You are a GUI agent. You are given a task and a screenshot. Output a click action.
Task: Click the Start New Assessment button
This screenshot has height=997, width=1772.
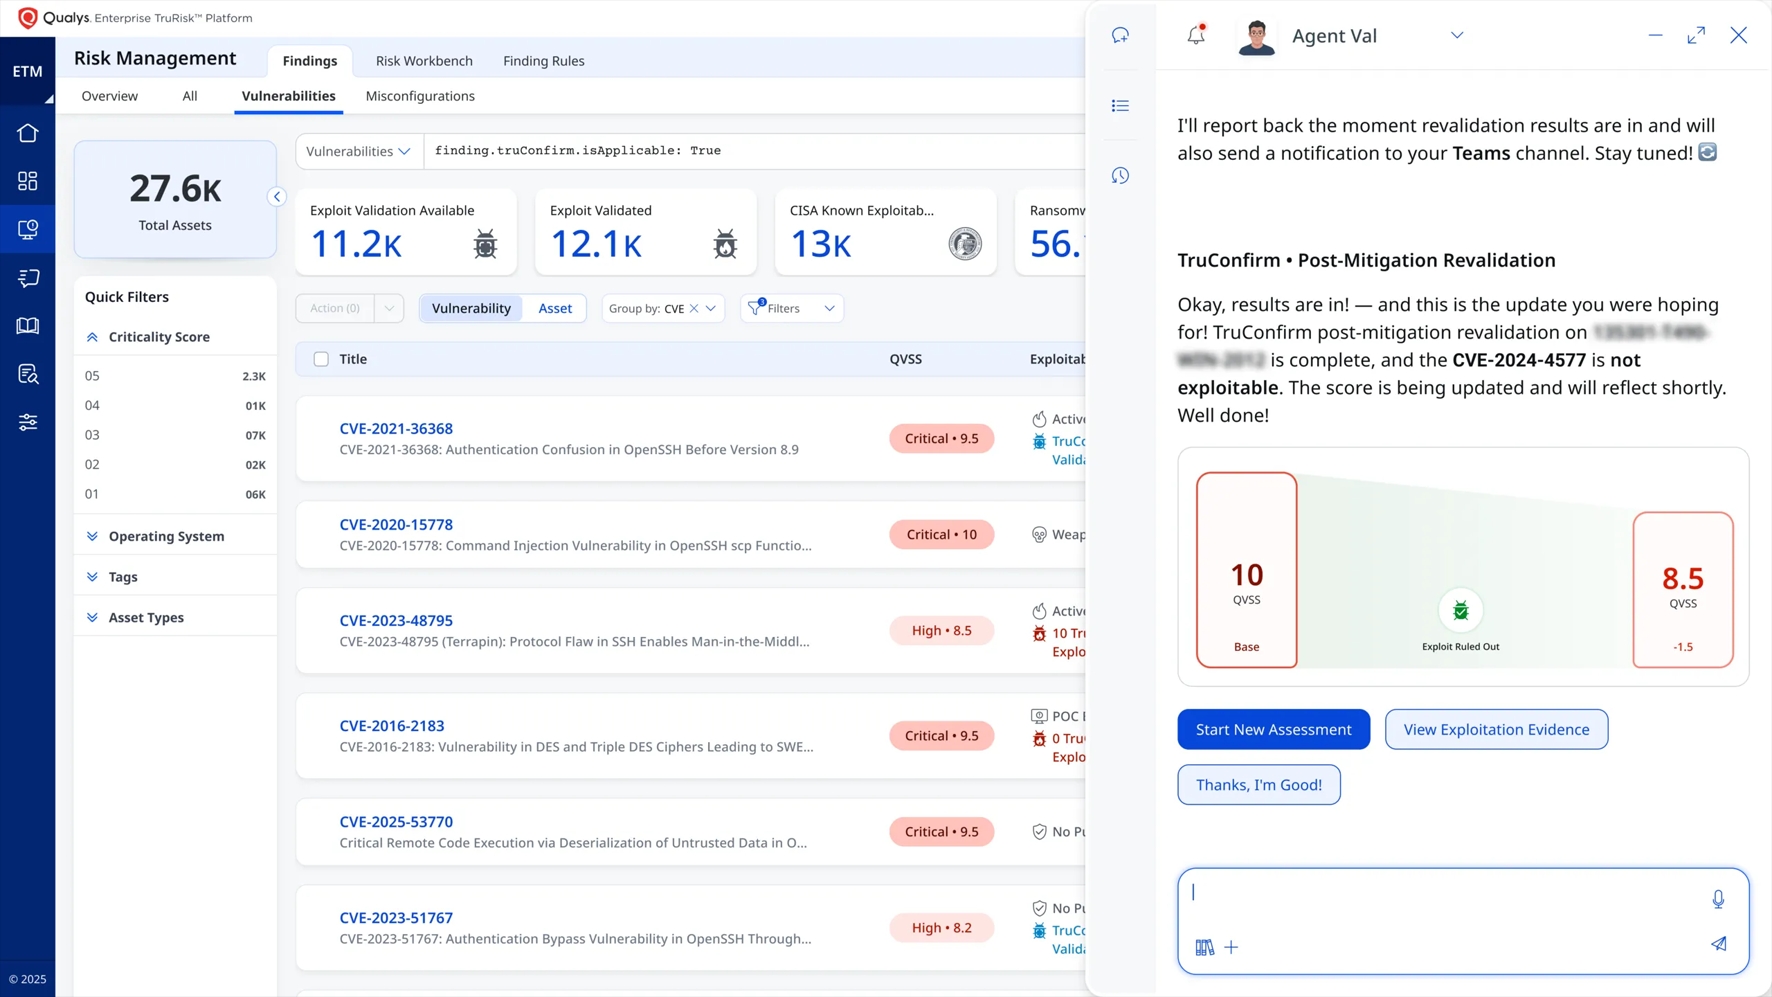coord(1273,729)
